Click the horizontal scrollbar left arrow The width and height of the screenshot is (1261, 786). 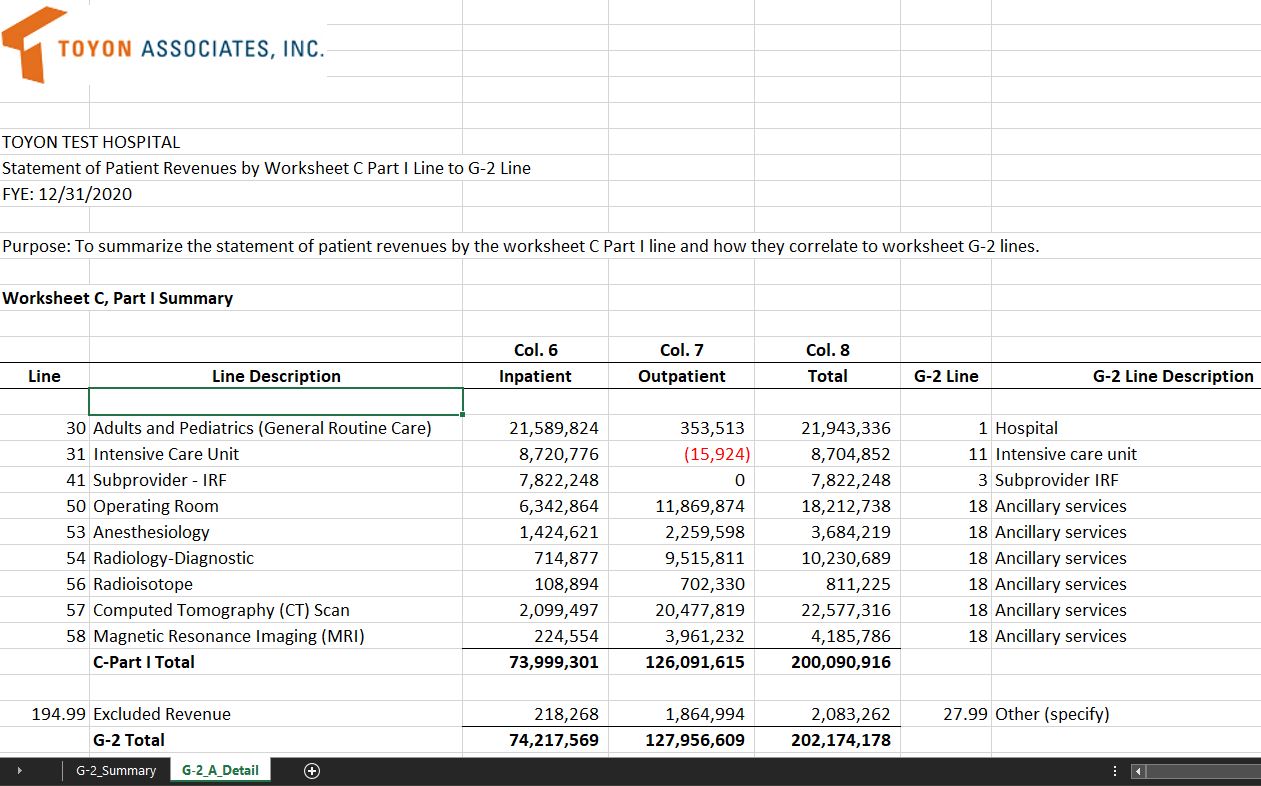pyautogui.click(x=1138, y=771)
